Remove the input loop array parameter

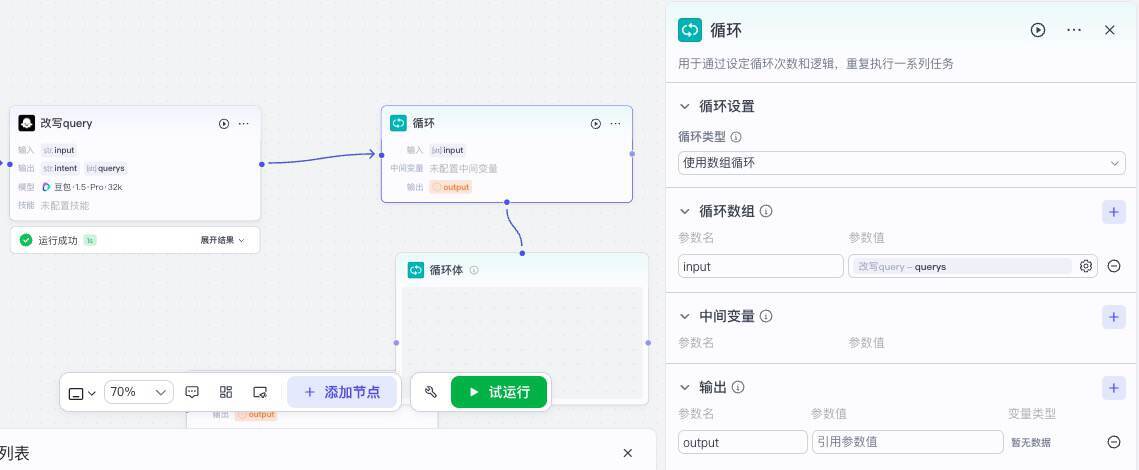[1114, 266]
